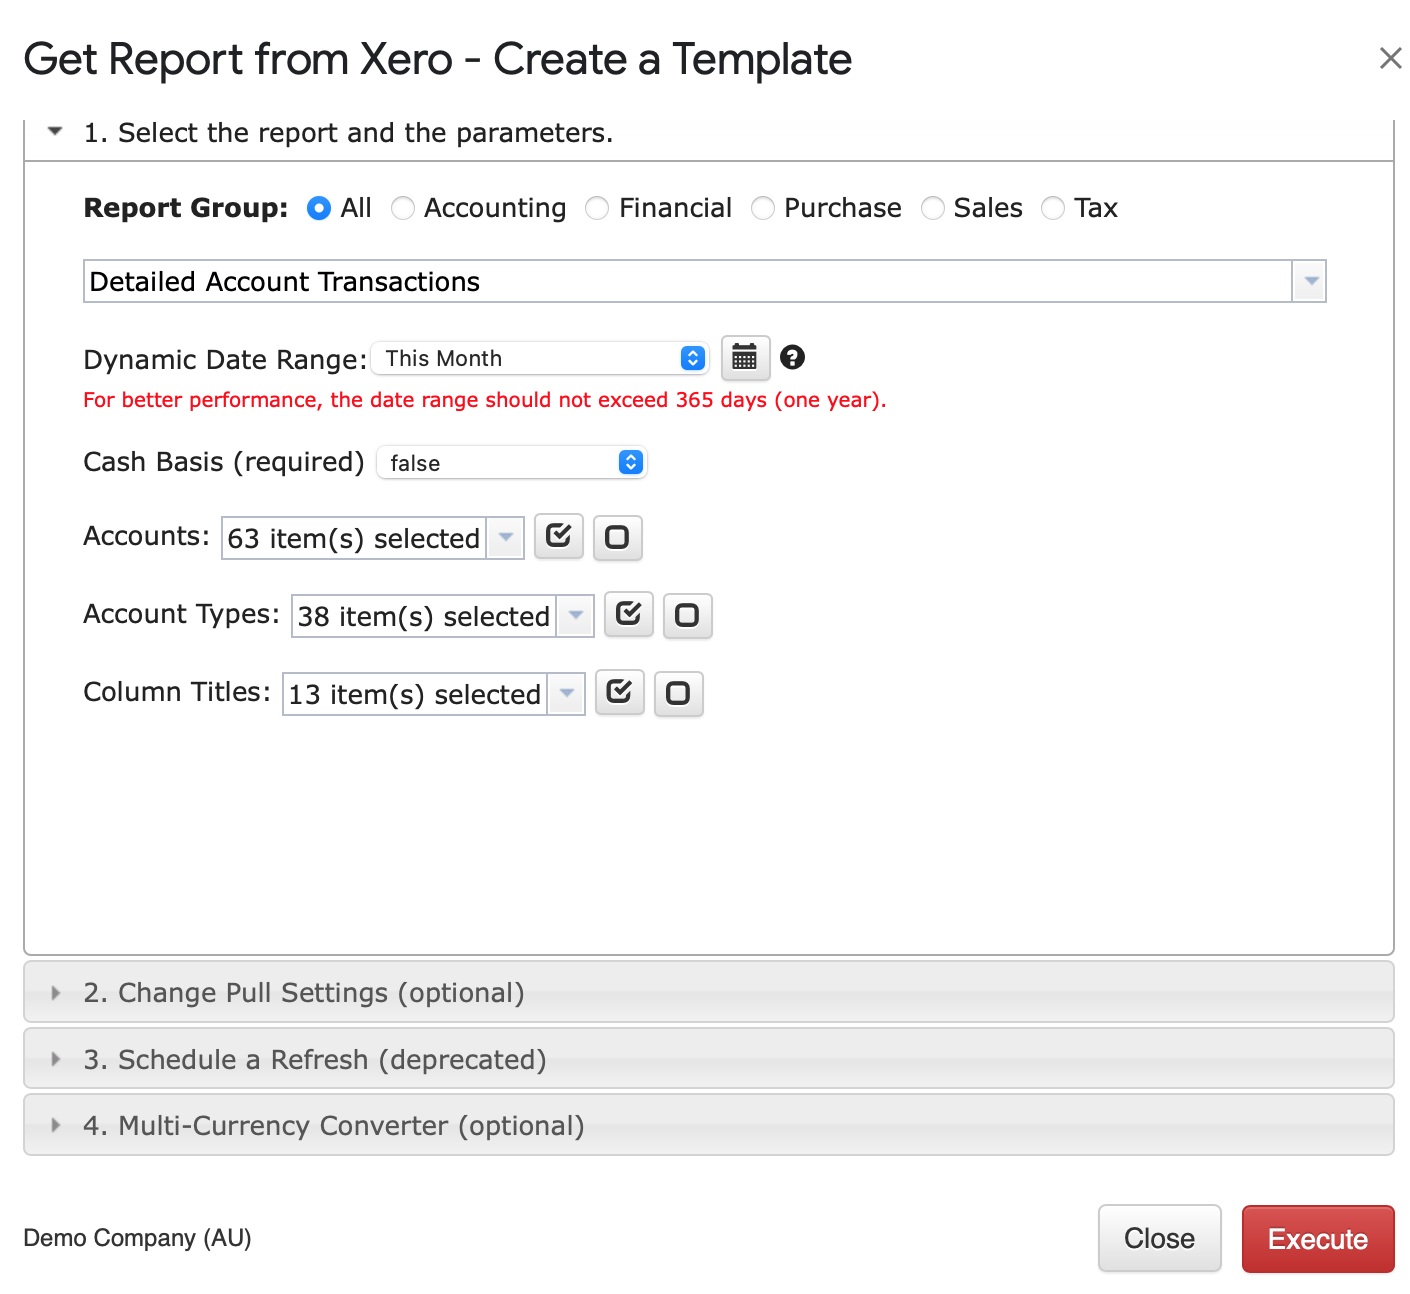Viewport: 1410px width, 1294px height.
Task: Open the Cash Basis false dropdown
Action: [512, 462]
